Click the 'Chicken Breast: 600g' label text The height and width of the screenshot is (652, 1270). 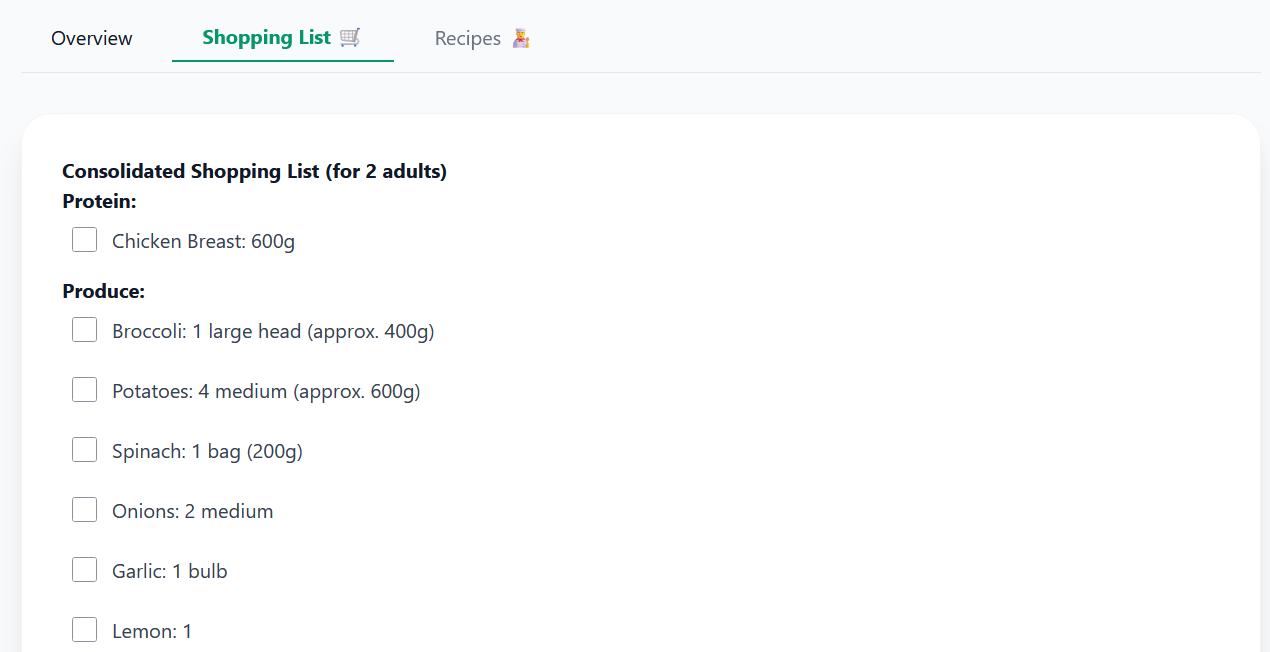click(x=203, y=241)
